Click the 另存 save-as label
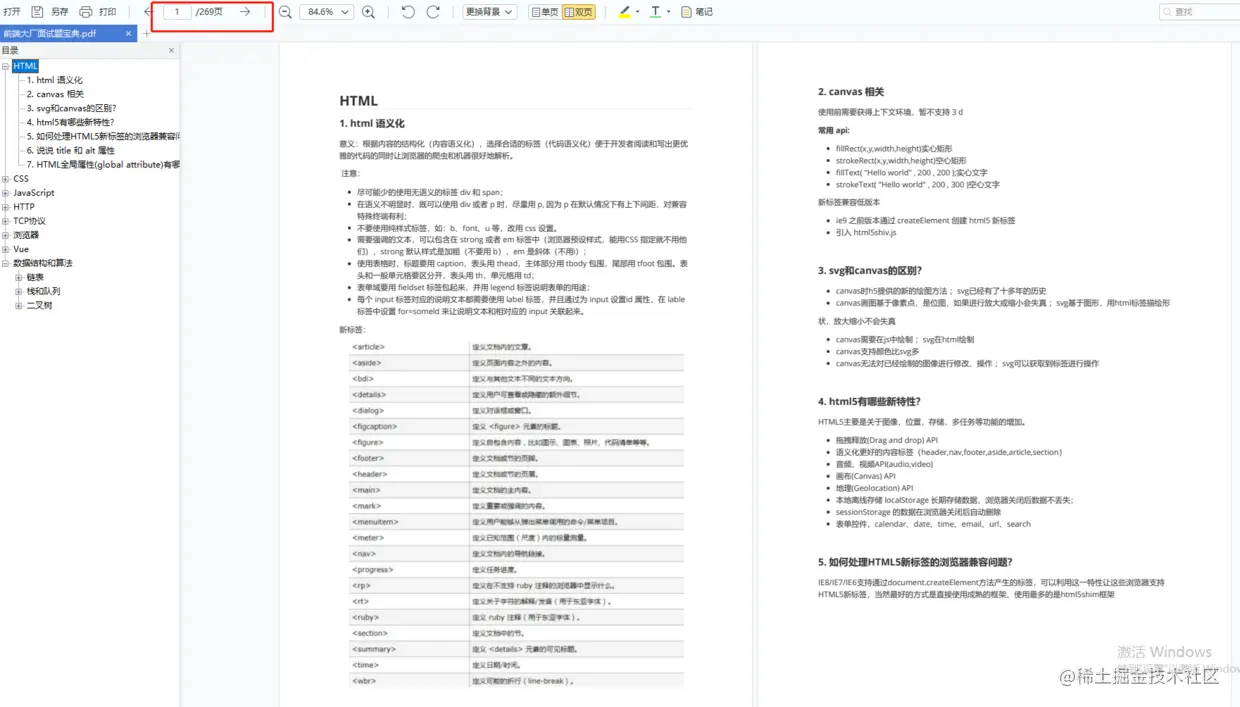 (x=60, y=12)
